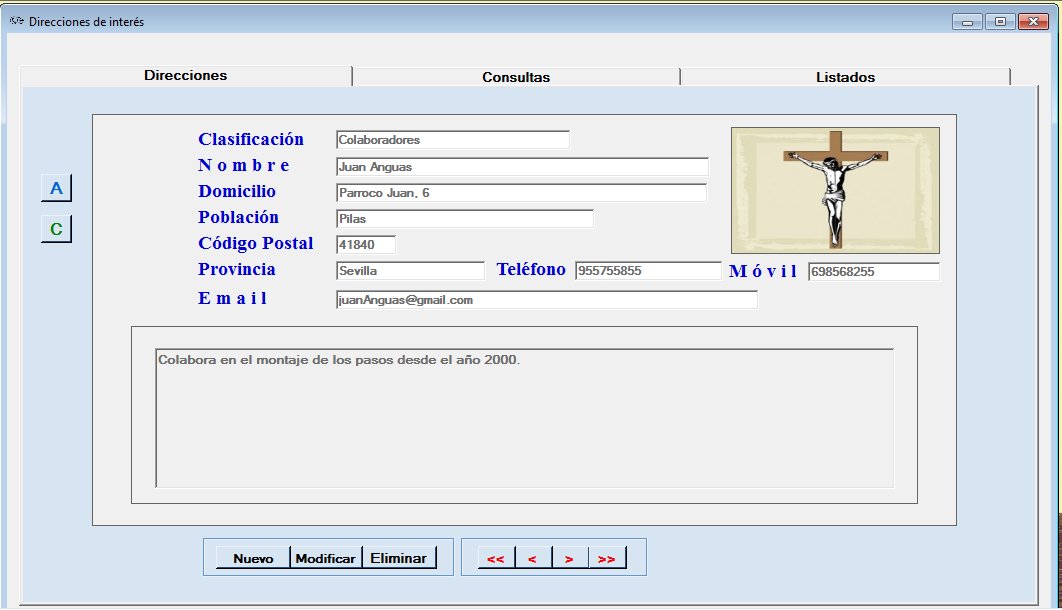Click the Modificar button
The image size is (1062, 610).
pos(326,559)
